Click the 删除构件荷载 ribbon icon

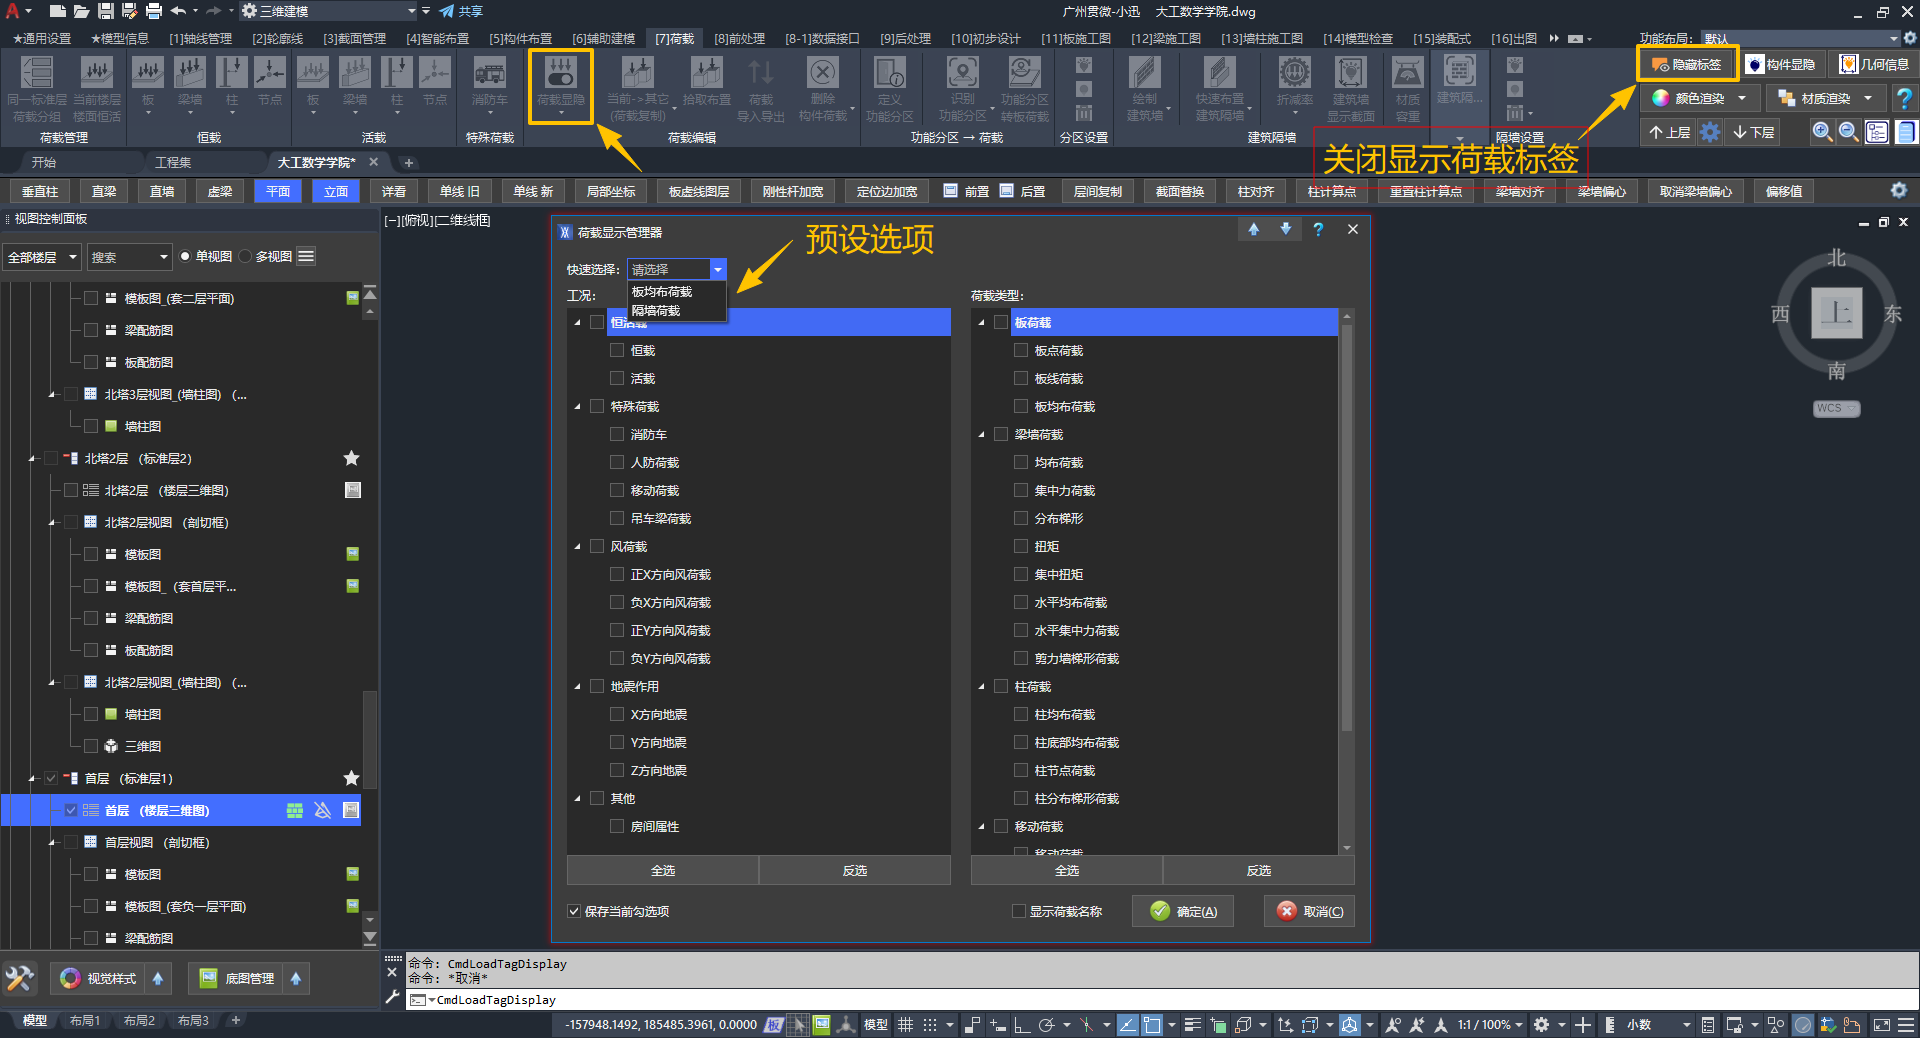click(x=823, y=88)
